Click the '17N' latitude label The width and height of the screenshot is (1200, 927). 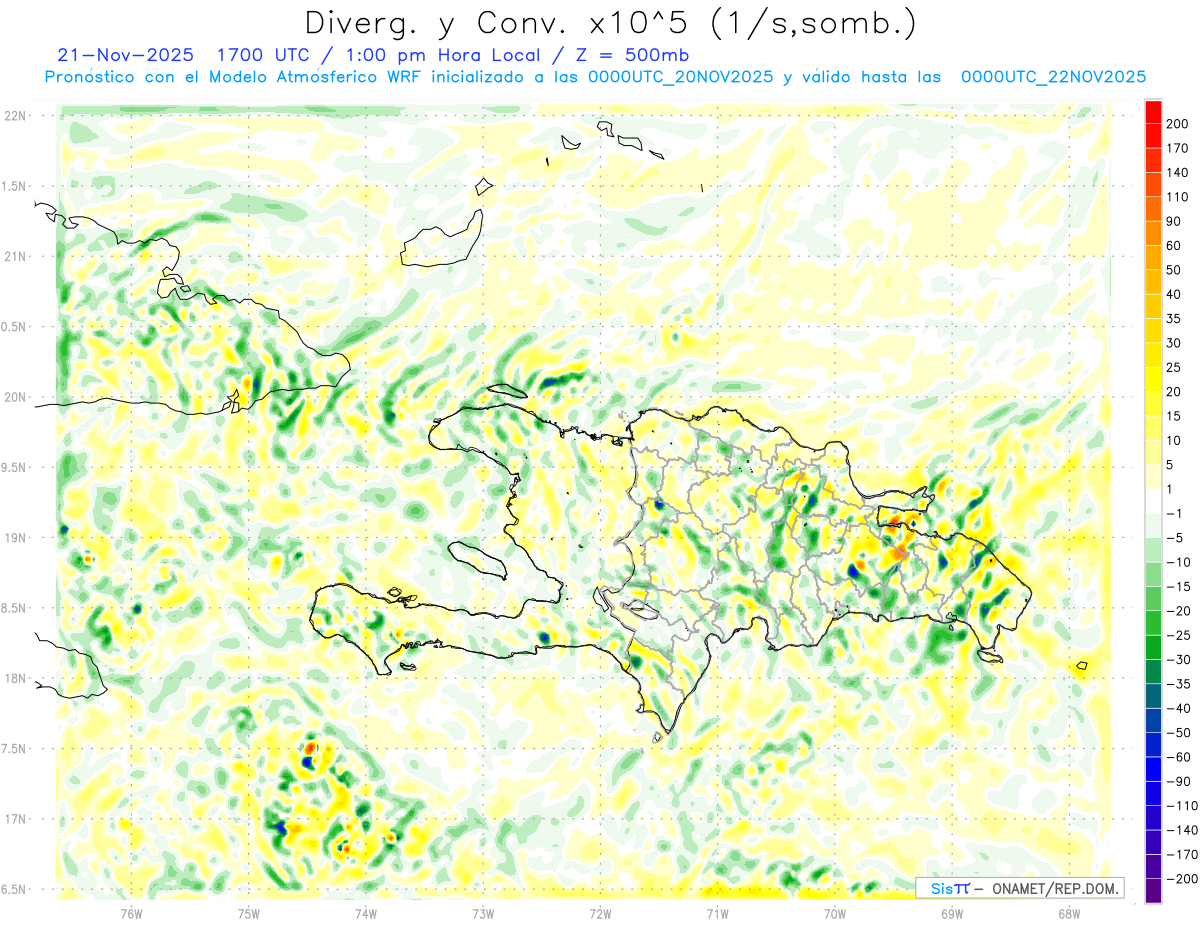pyautogui.click(x=14, y=819)
